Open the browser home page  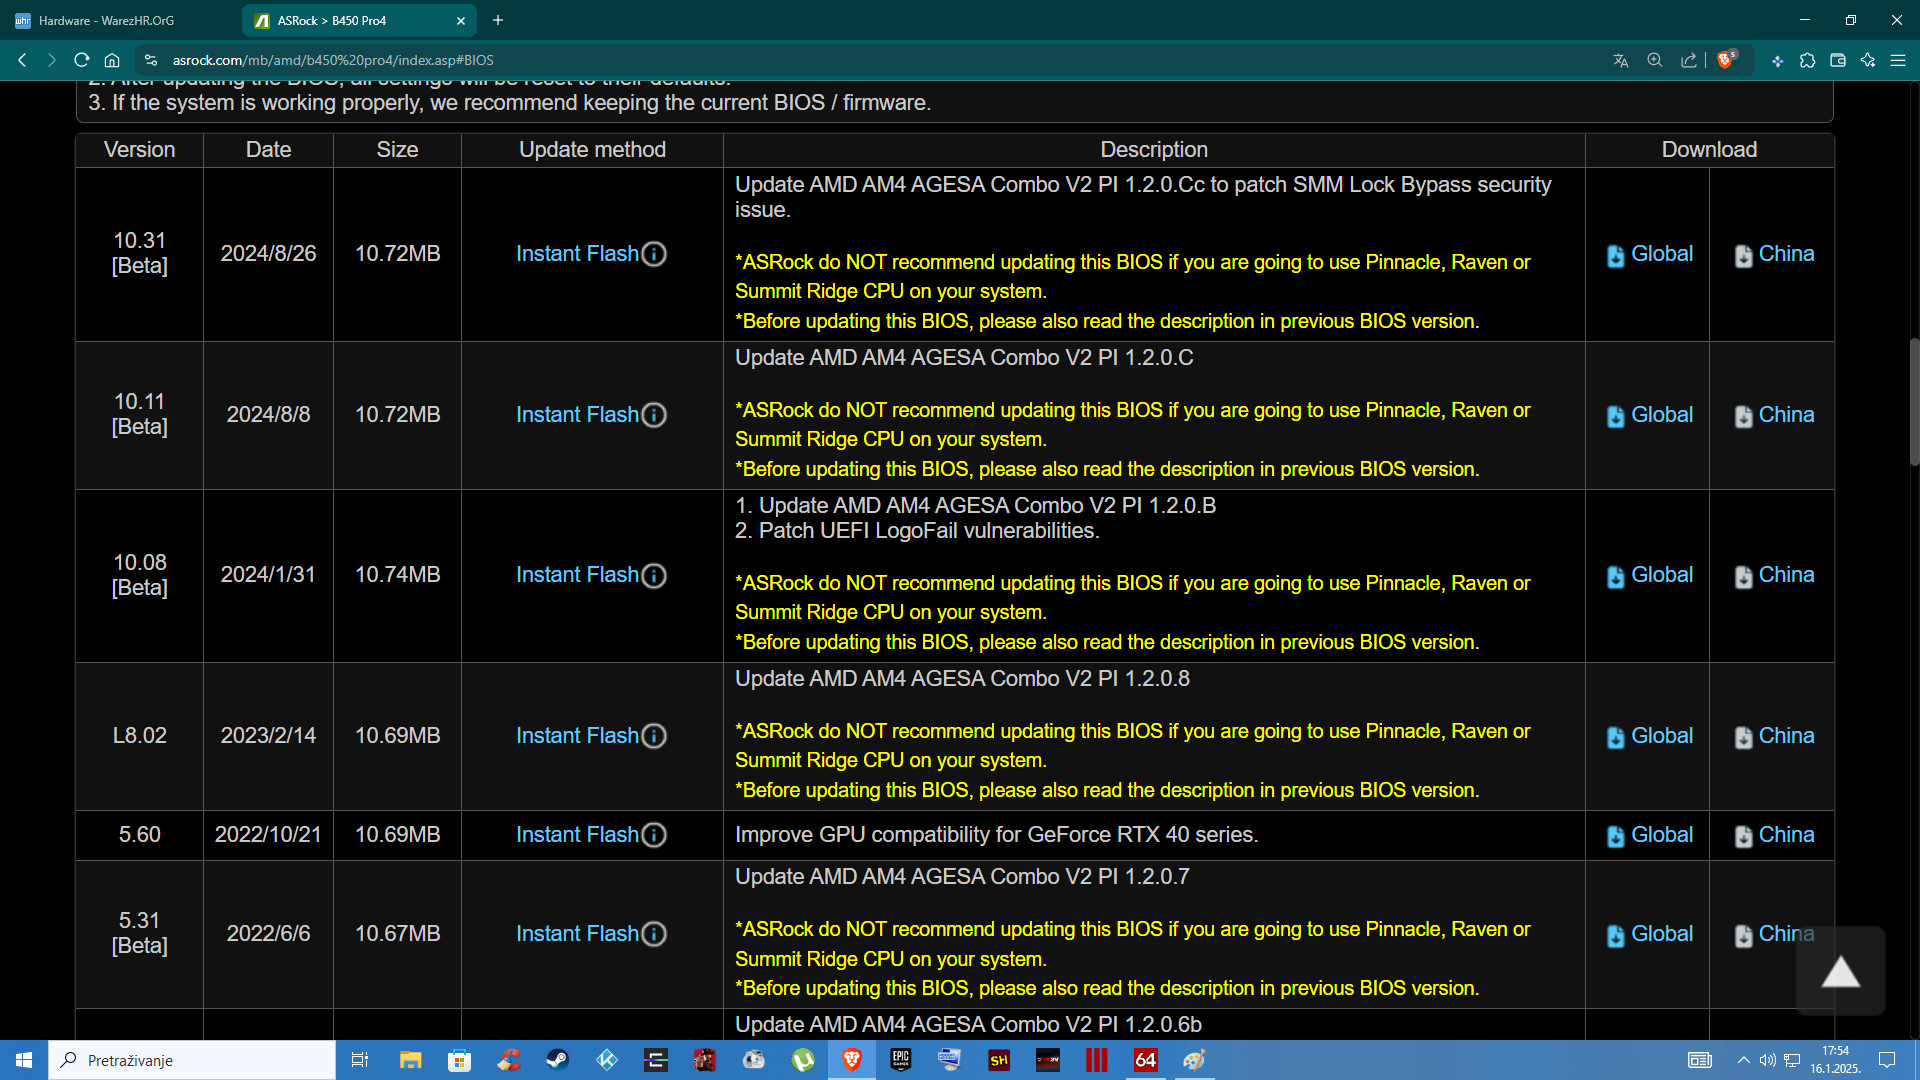coord(112,60)
